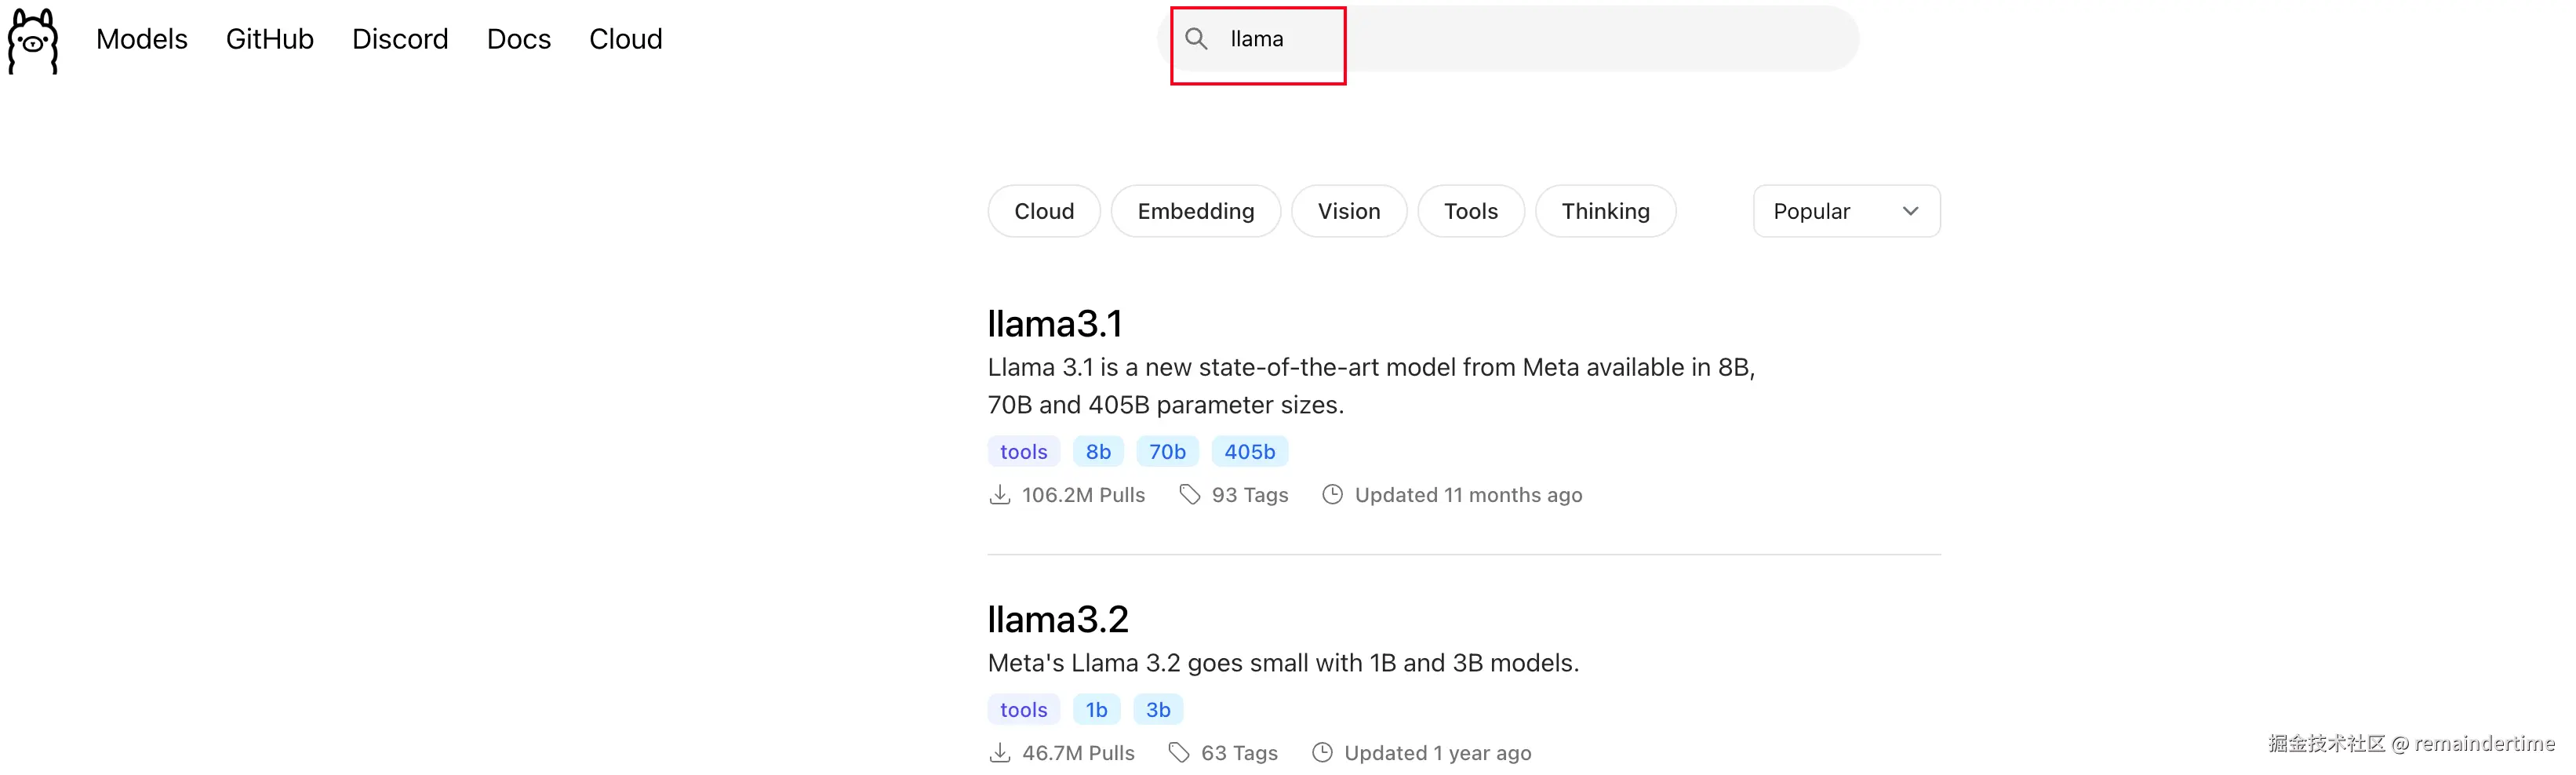Select the 70b tag under llama3.1
Screen dimensions: 2576x775
1167,452
